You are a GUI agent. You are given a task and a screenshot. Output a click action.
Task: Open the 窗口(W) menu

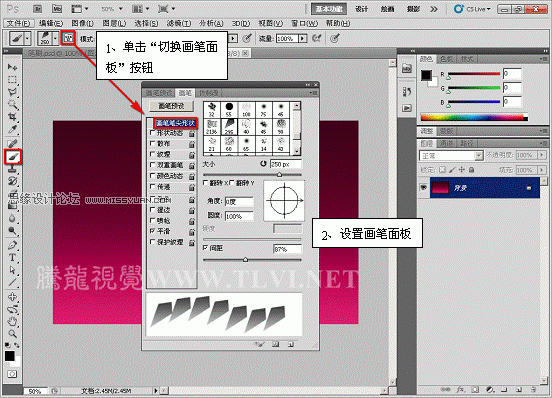point(304,23)
